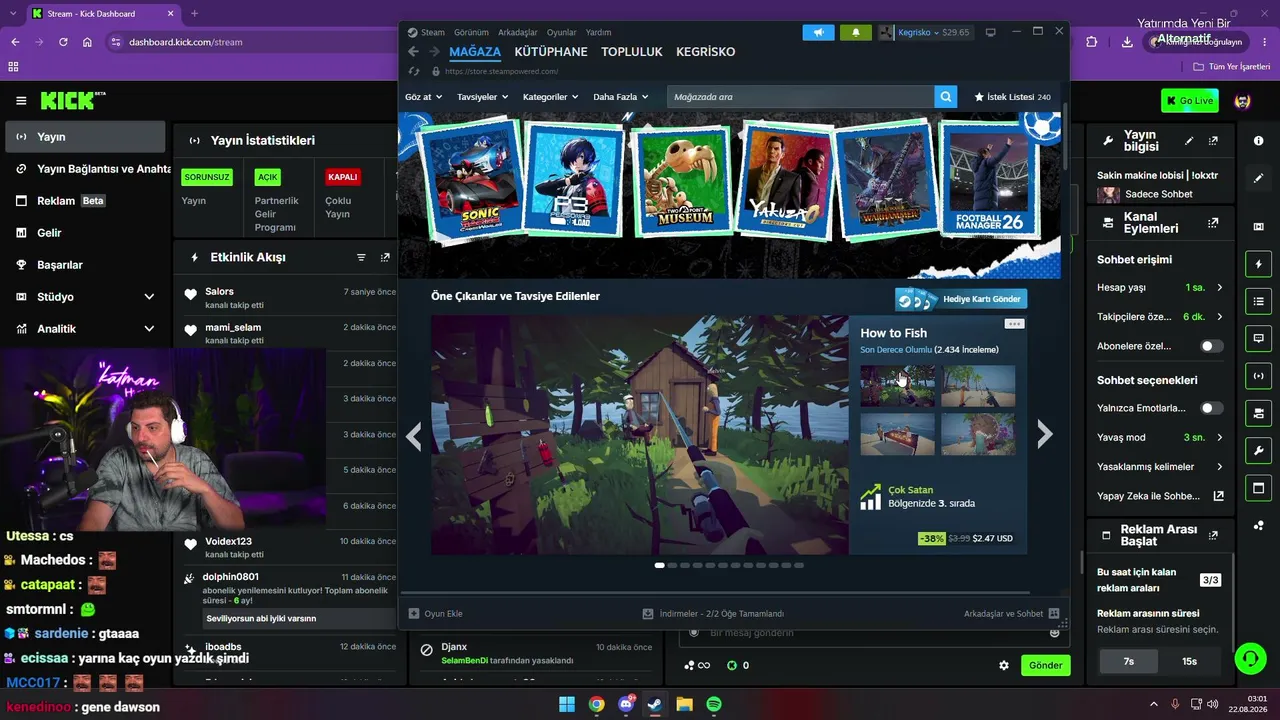Filter the Etkinlik Akışı feed
The width and height of the screenshot is (1280, 720).
point(361,257)
